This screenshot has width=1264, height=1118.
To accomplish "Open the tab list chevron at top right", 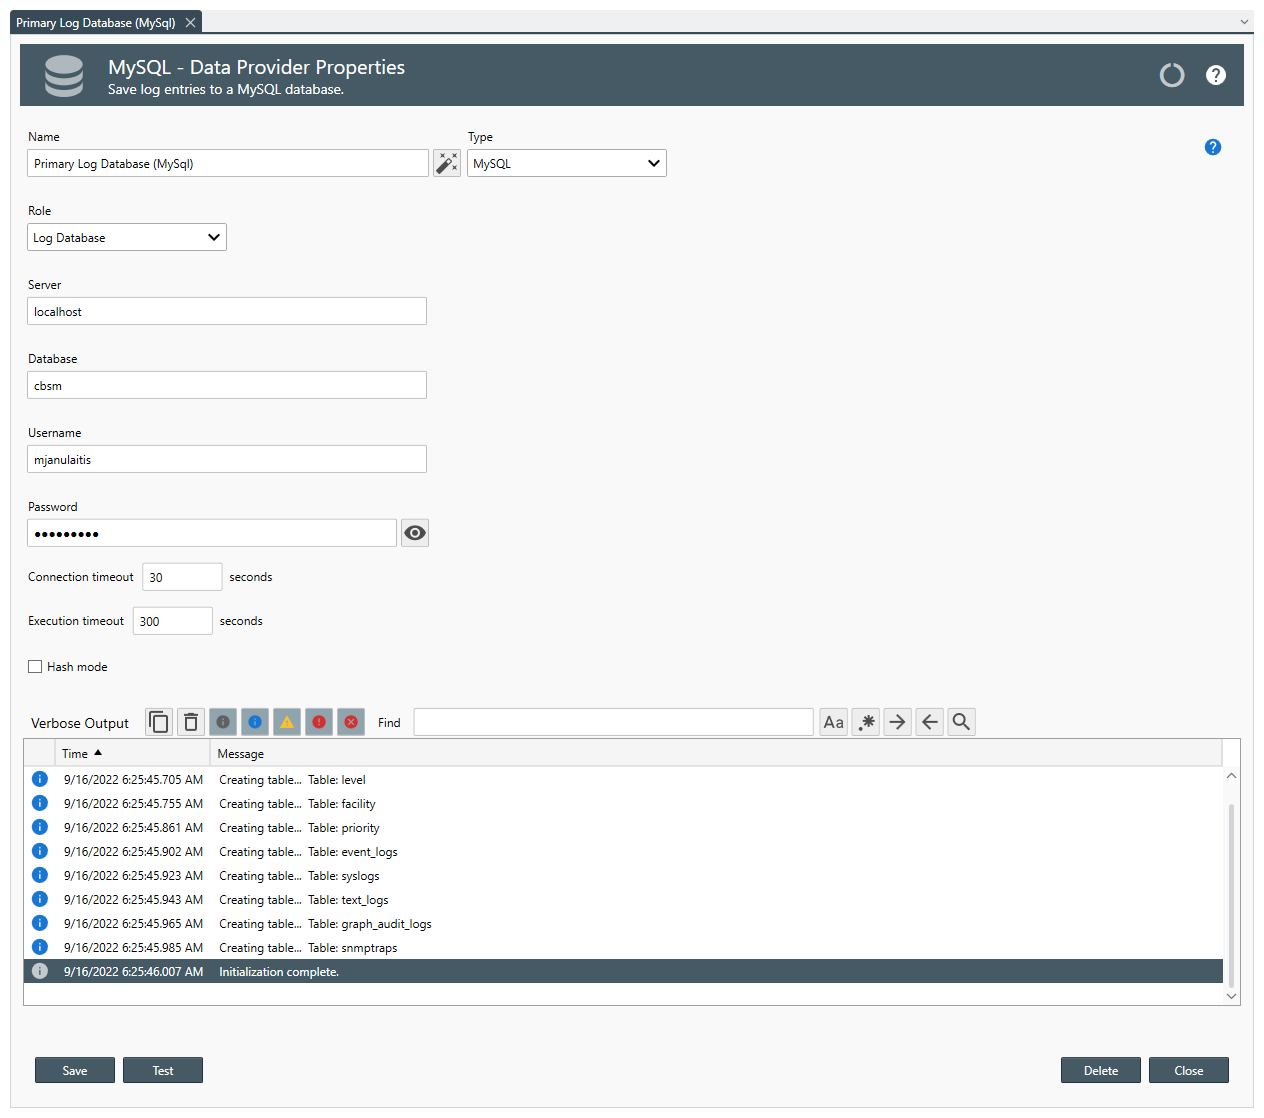I will pyautogui.click(x=1244, y=22).
